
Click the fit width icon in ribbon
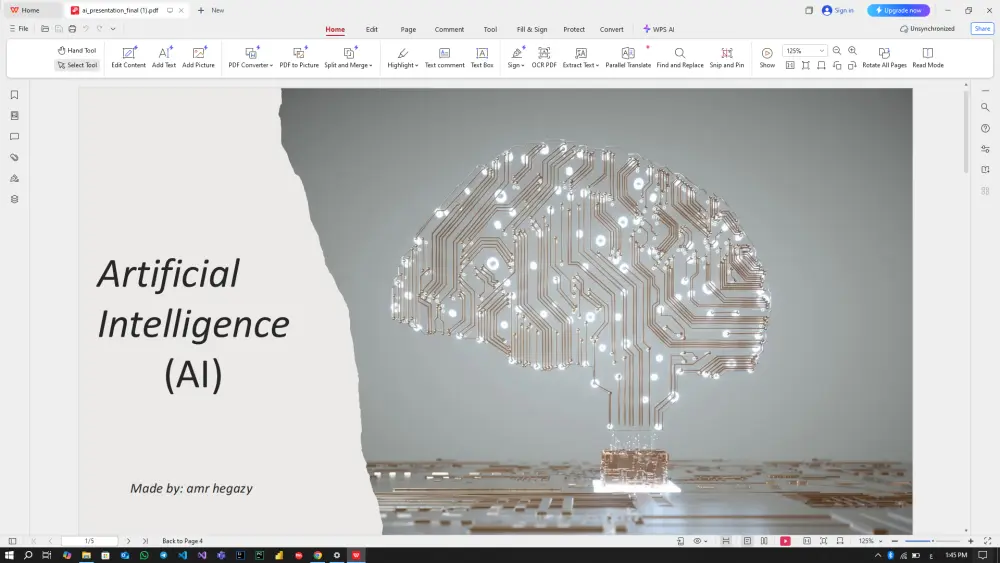[x=821, y=65]
